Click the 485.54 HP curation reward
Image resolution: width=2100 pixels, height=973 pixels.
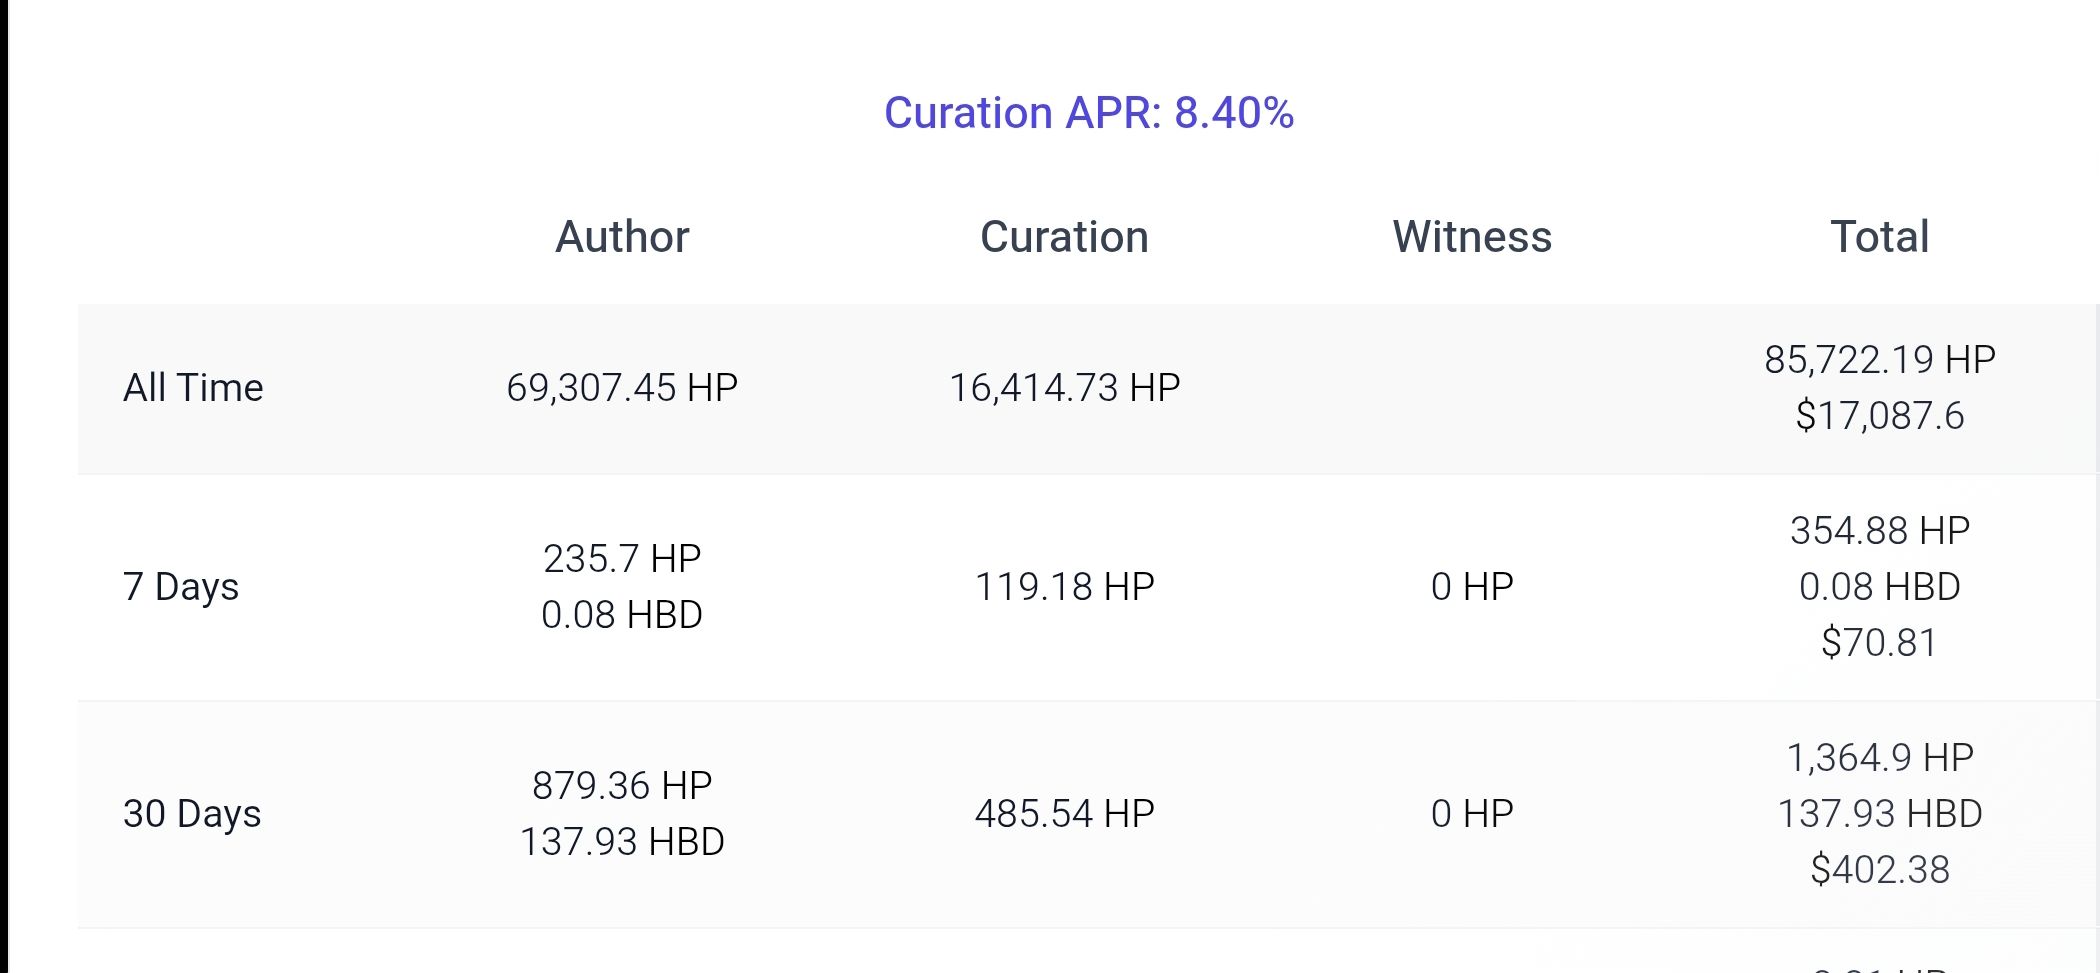1064,813
